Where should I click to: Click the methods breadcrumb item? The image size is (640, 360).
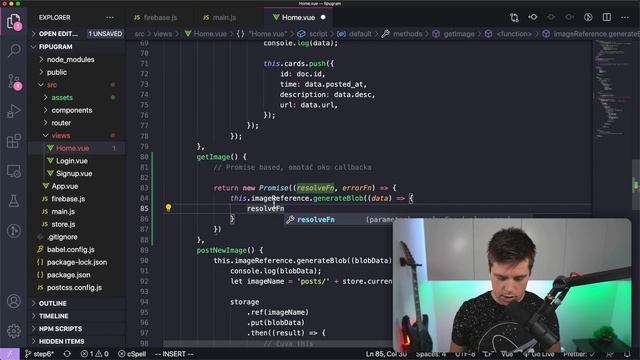pyautogui.click(x=407, y=34)
